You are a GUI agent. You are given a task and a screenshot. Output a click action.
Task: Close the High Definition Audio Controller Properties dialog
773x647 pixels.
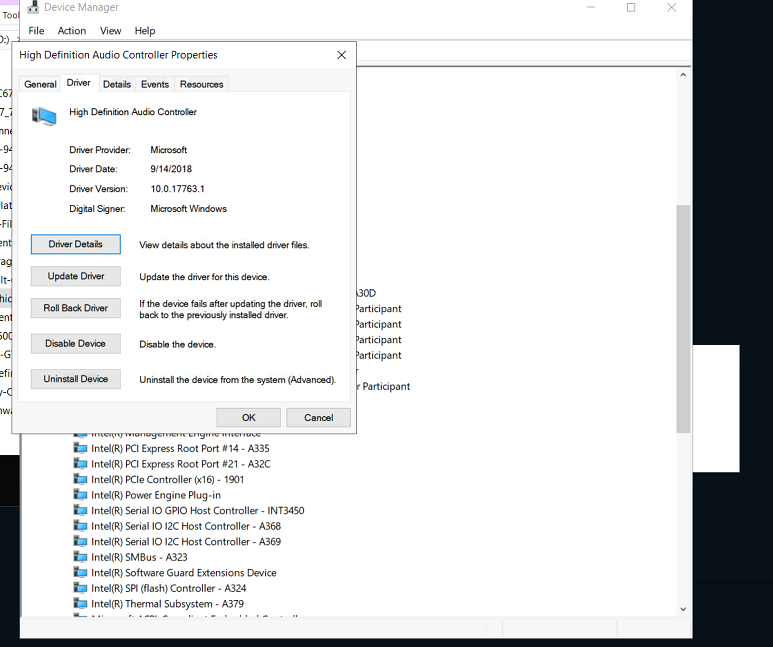click(x=341, y=55)
